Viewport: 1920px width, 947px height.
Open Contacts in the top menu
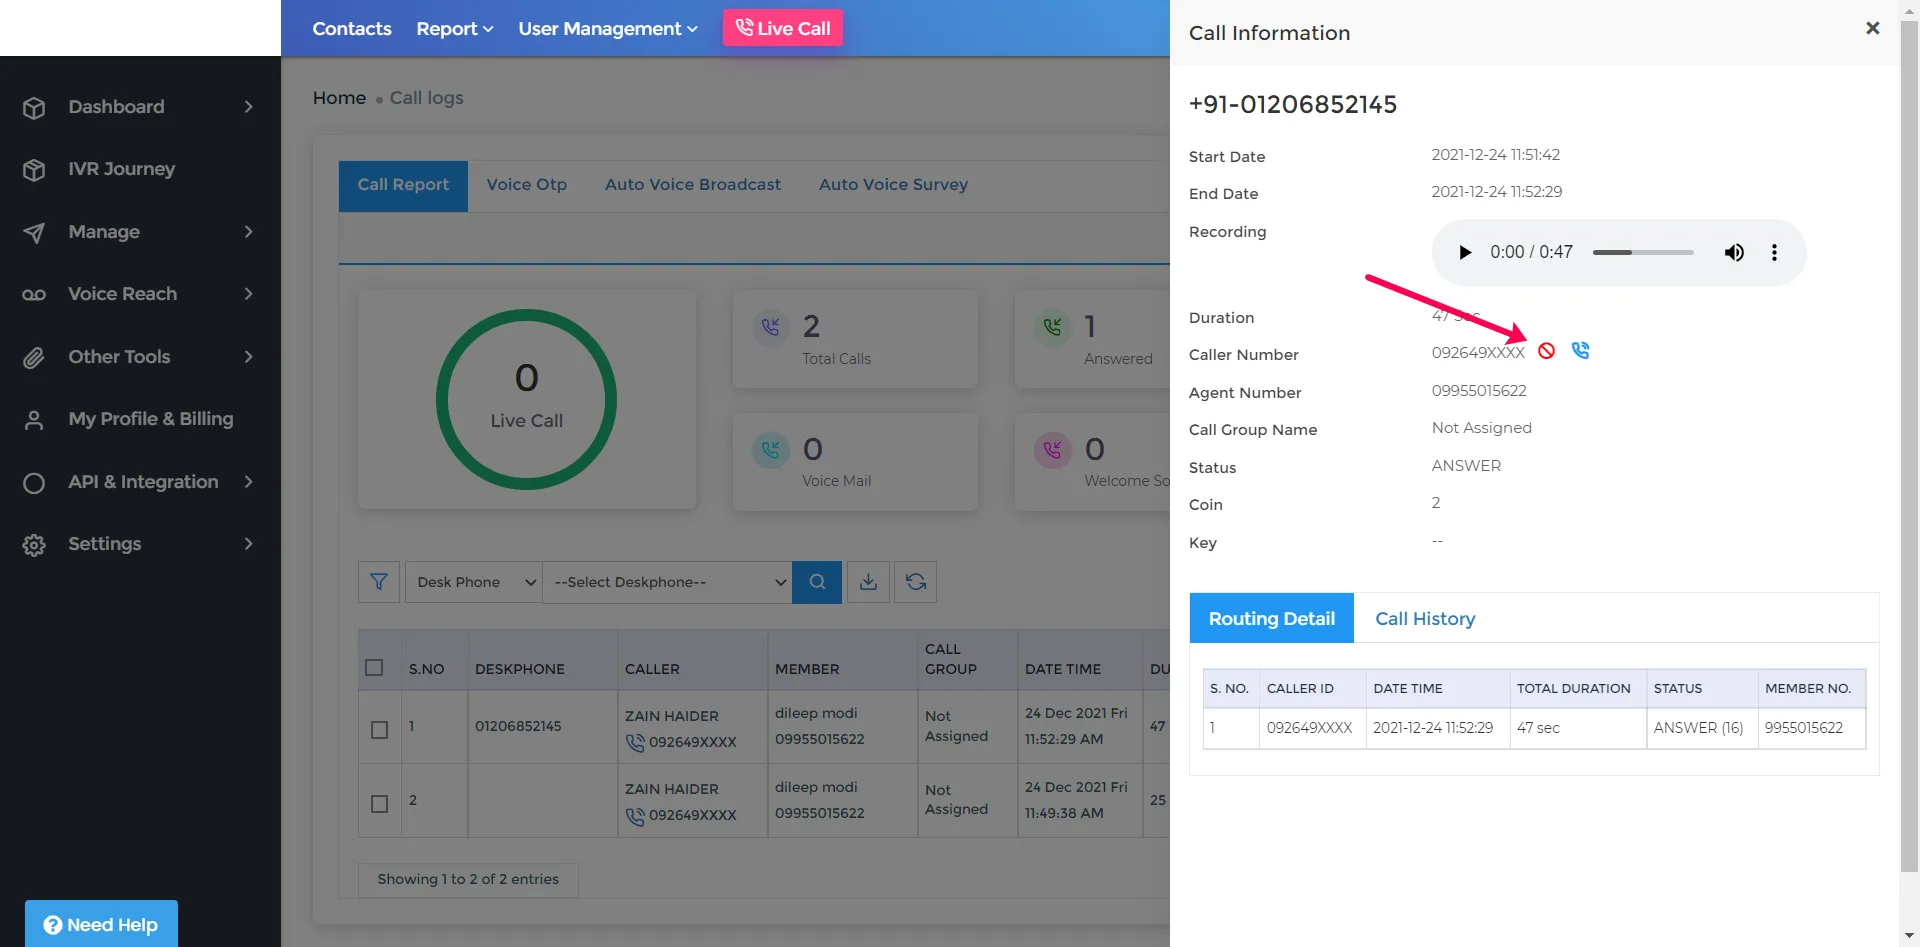click(x=352, y=28)
